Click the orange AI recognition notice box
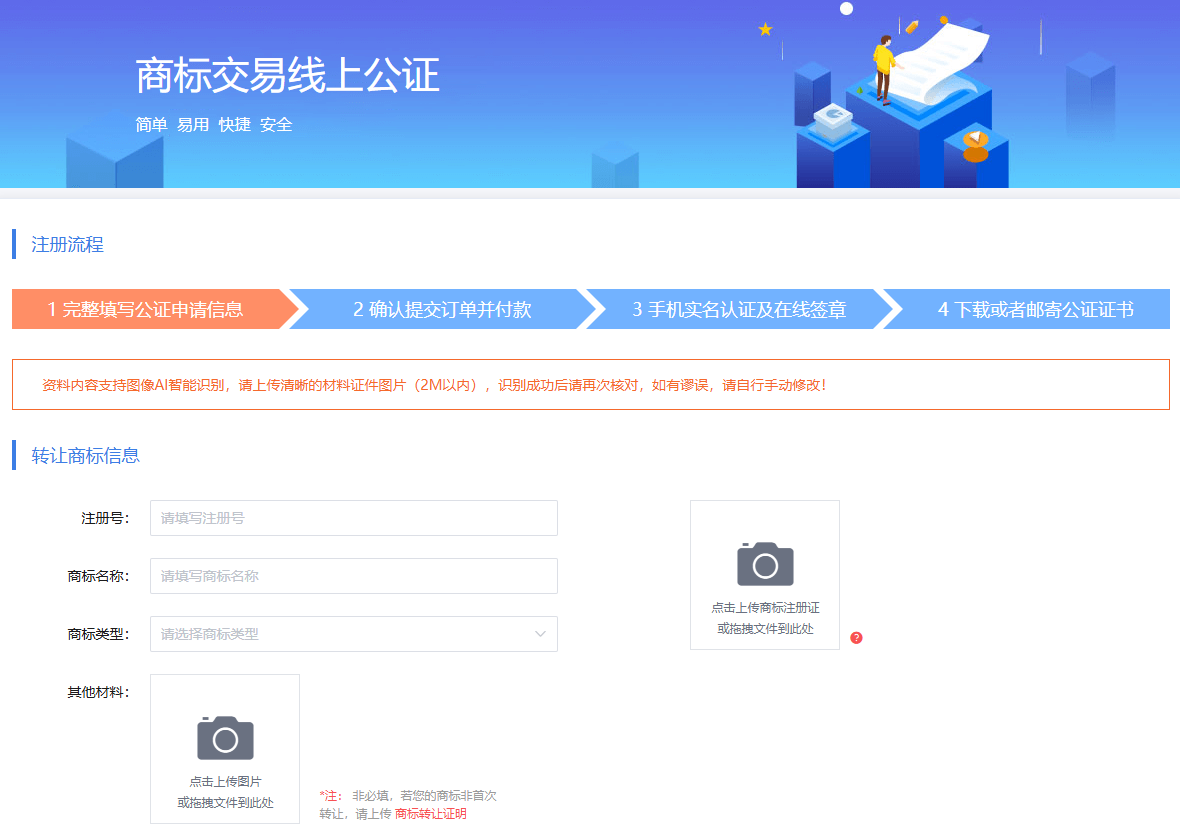Viewport: 1180px width, 826px height. click(590, 385)
